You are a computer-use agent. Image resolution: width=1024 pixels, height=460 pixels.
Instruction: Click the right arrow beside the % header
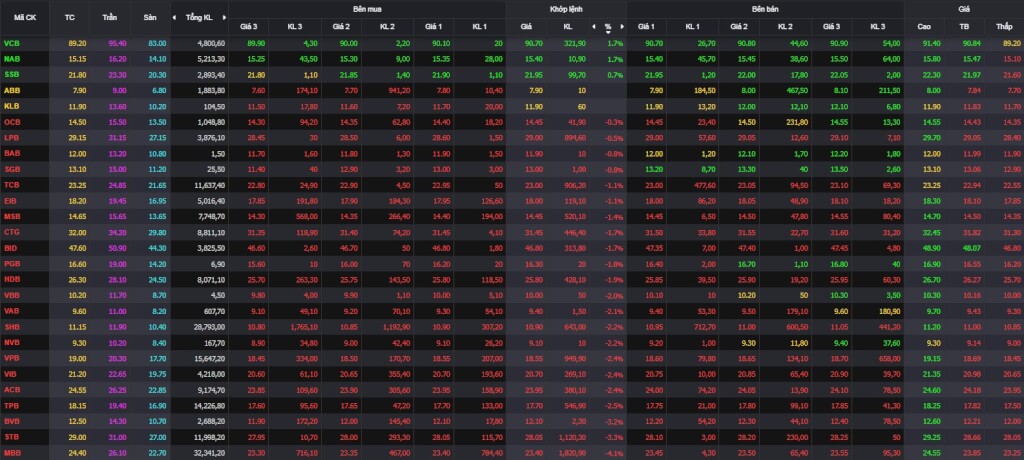[x=622, y=27]
